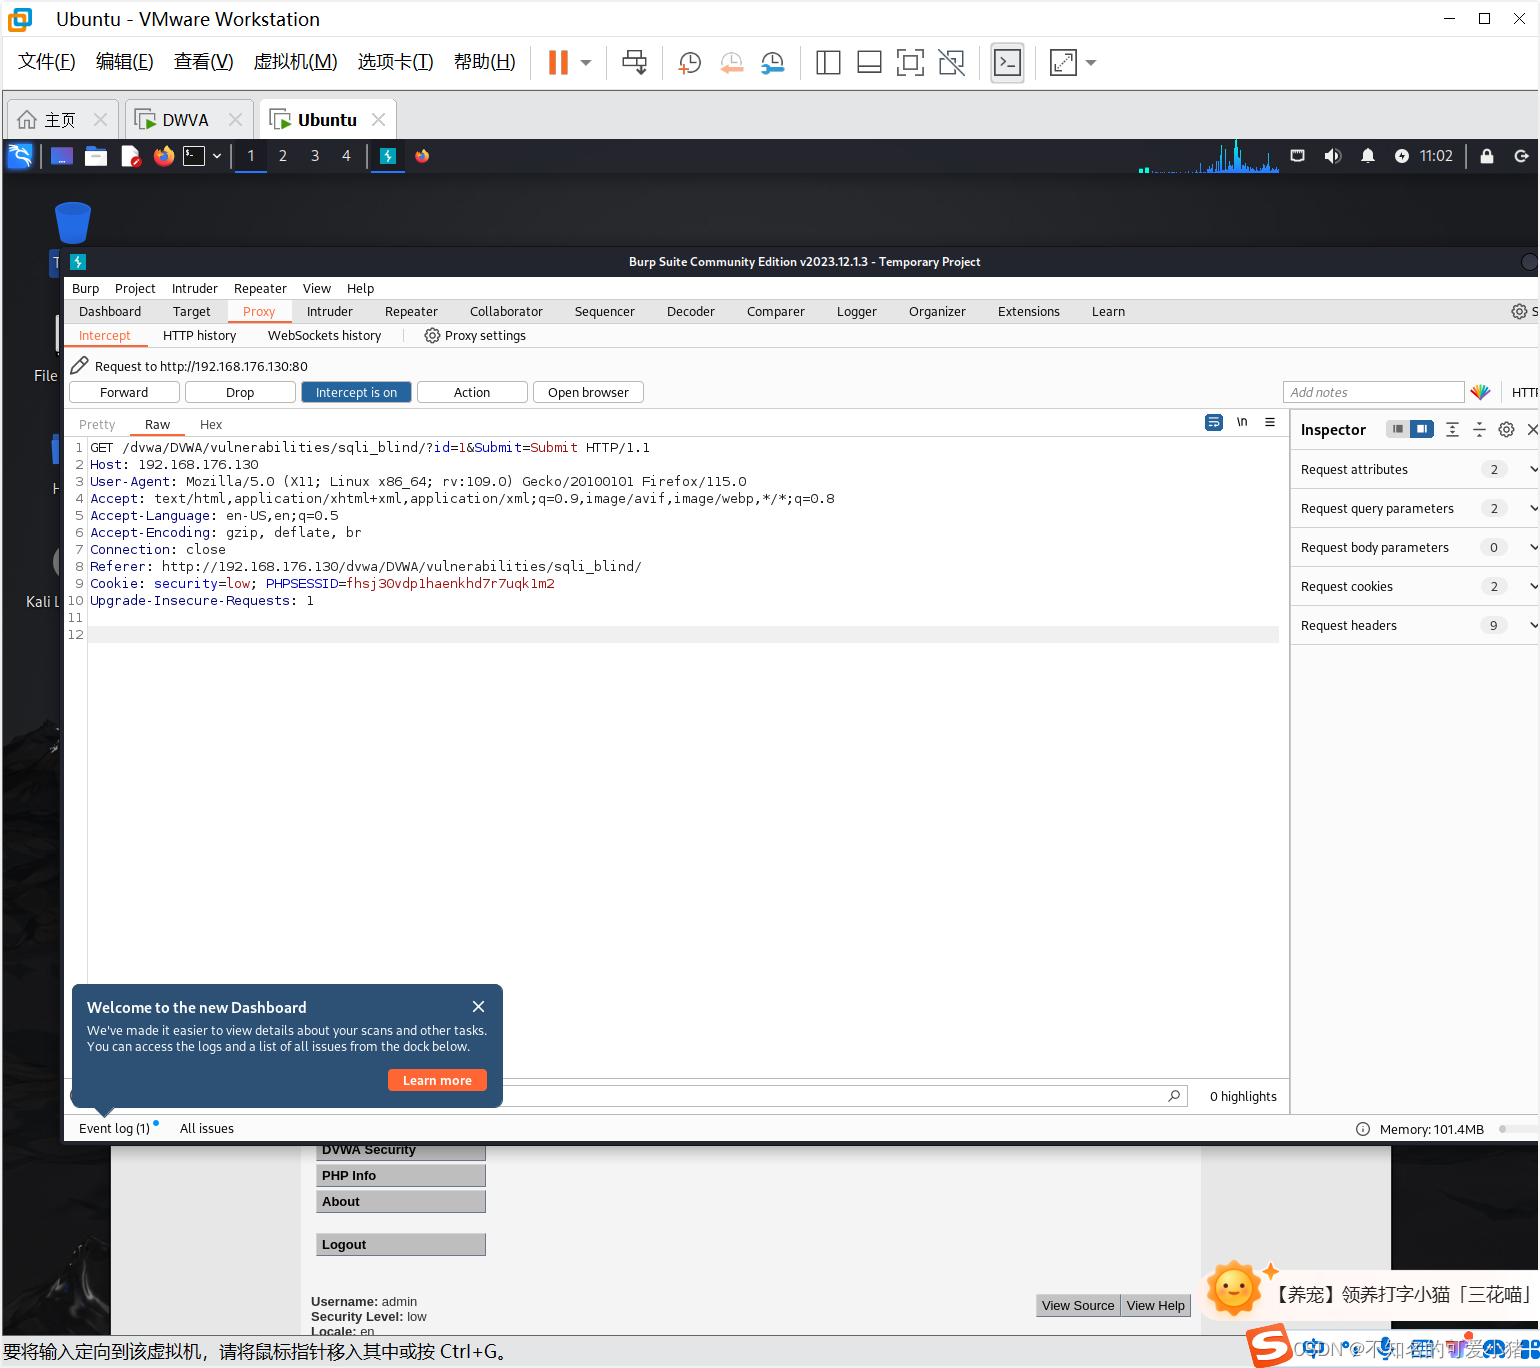Open the Decoder tab
The height and width of the screenshot is (1368, 1540).
pos(691,312)
